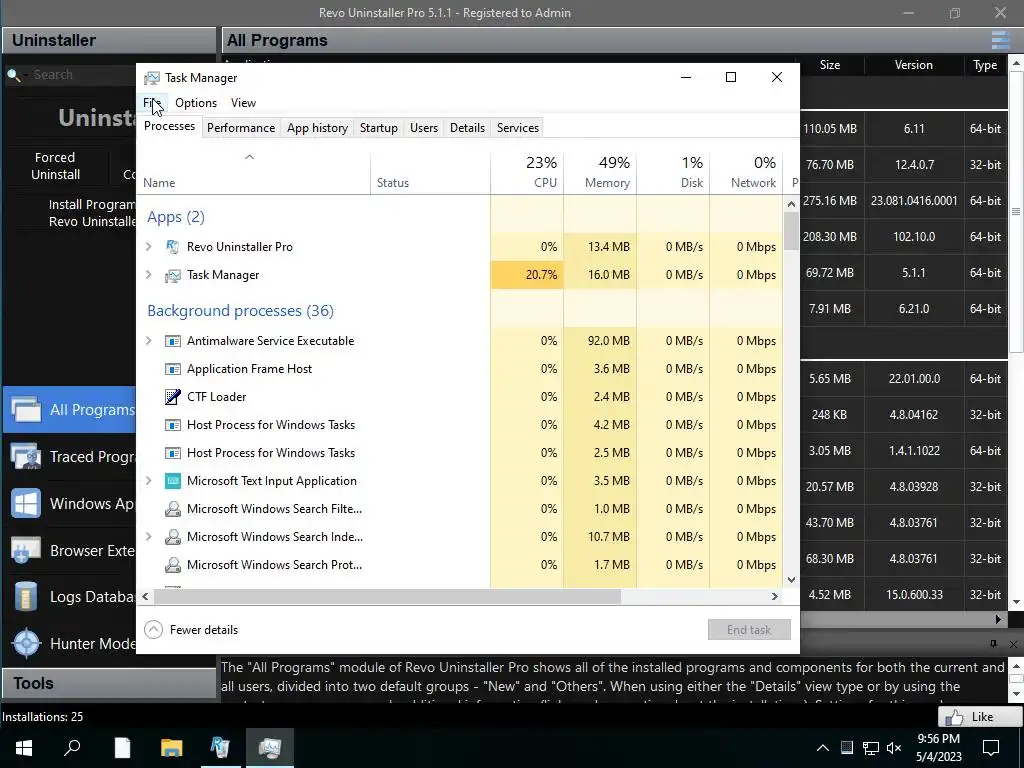Switch to the Performance tab

pyautogui.click(x=241, y=128)
